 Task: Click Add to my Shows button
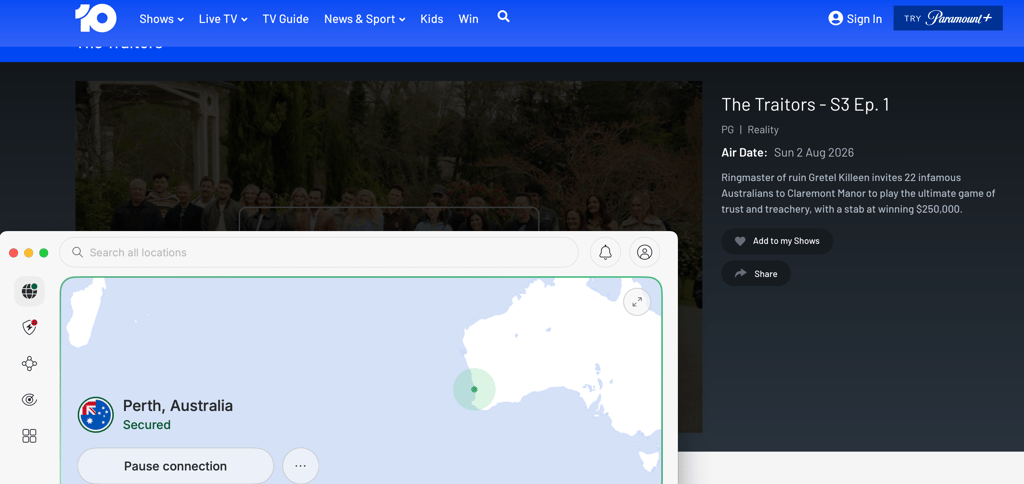click(776, 241)
